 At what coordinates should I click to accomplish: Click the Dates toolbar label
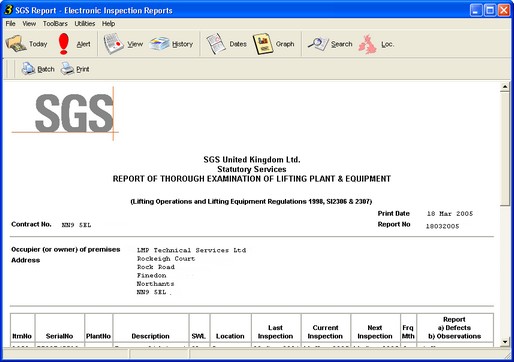click(238, 44)
